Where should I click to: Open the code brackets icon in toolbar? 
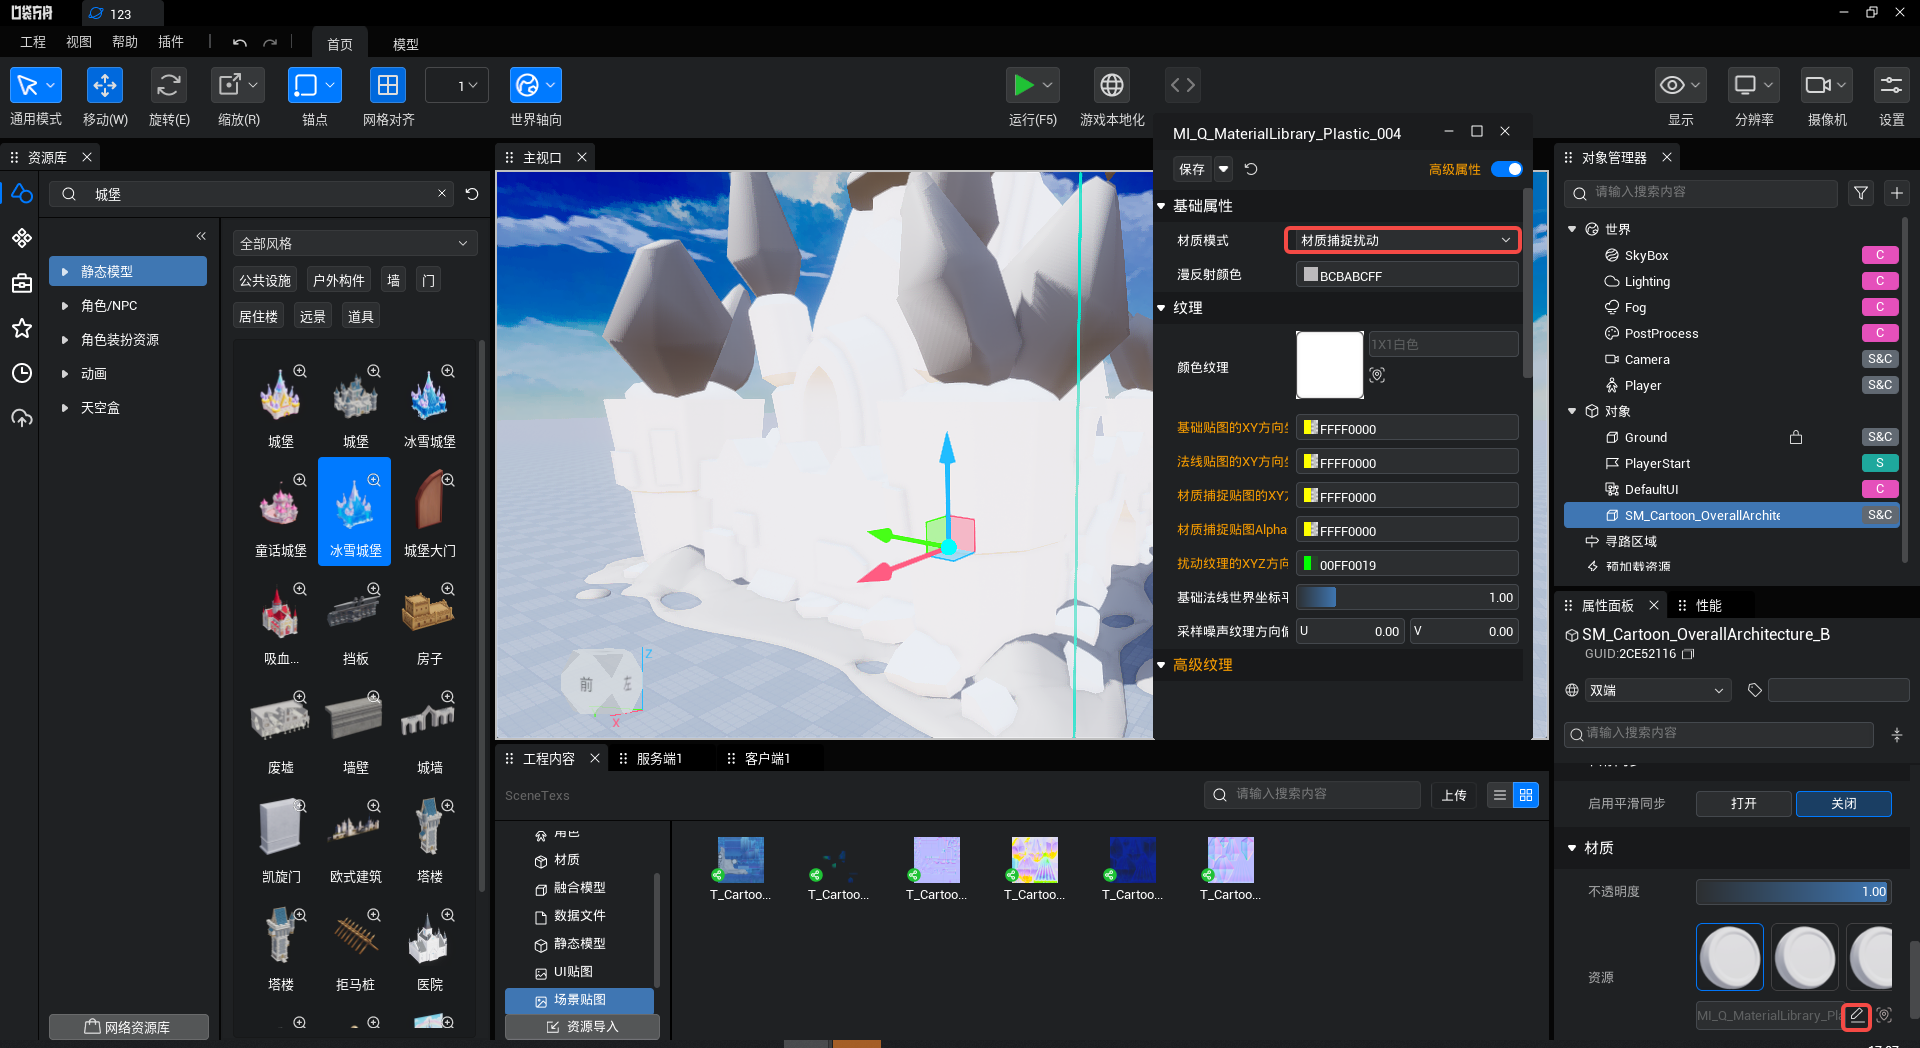(x=1183, y=86)
